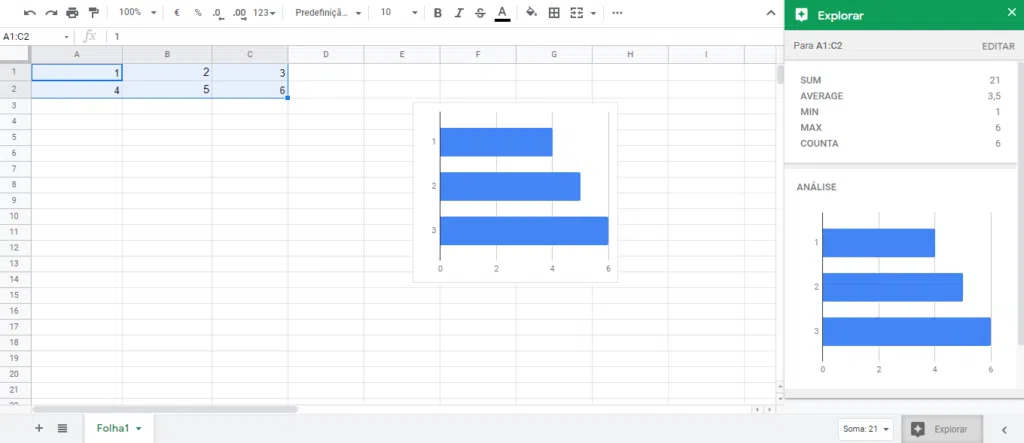
Task: Select column D header
Action: click(326, 54)
